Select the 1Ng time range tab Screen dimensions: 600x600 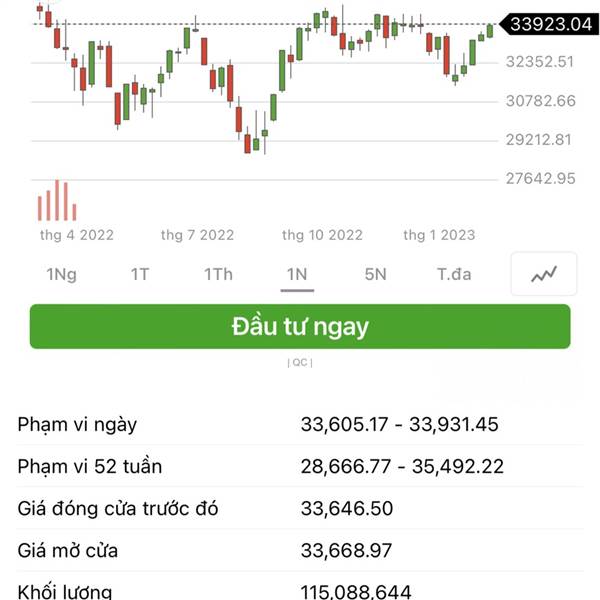(x=61, y=274)
